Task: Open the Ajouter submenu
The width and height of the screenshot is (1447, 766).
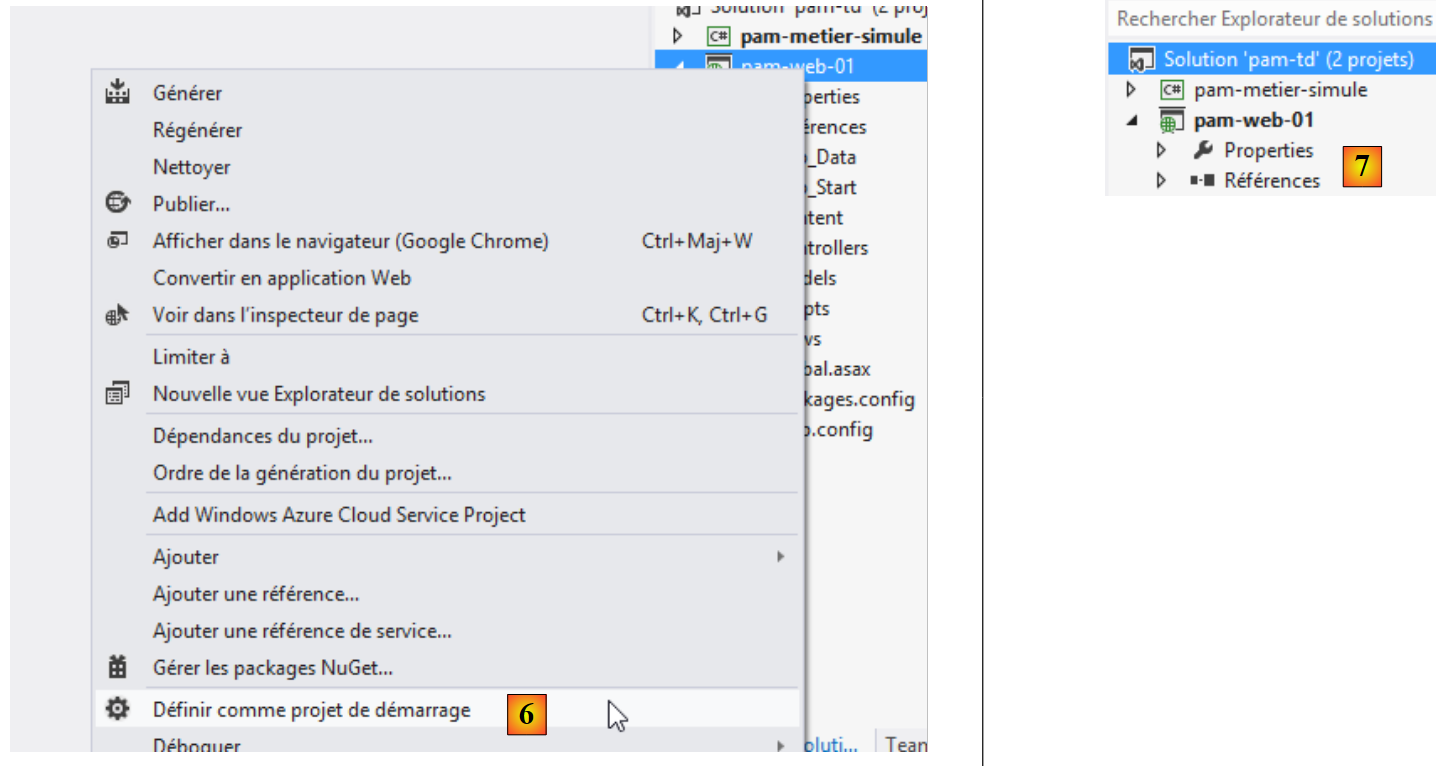Action: coord(185,556)
